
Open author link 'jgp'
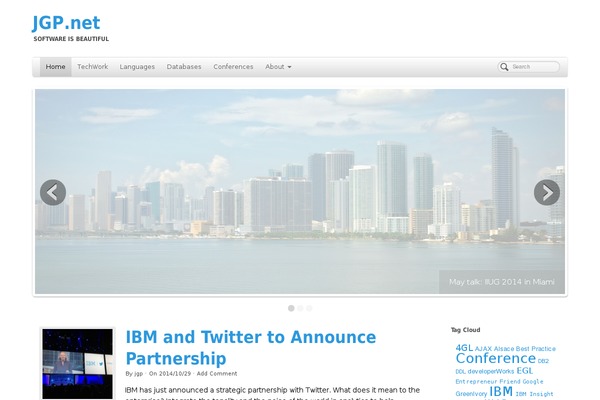click(139, 374)
